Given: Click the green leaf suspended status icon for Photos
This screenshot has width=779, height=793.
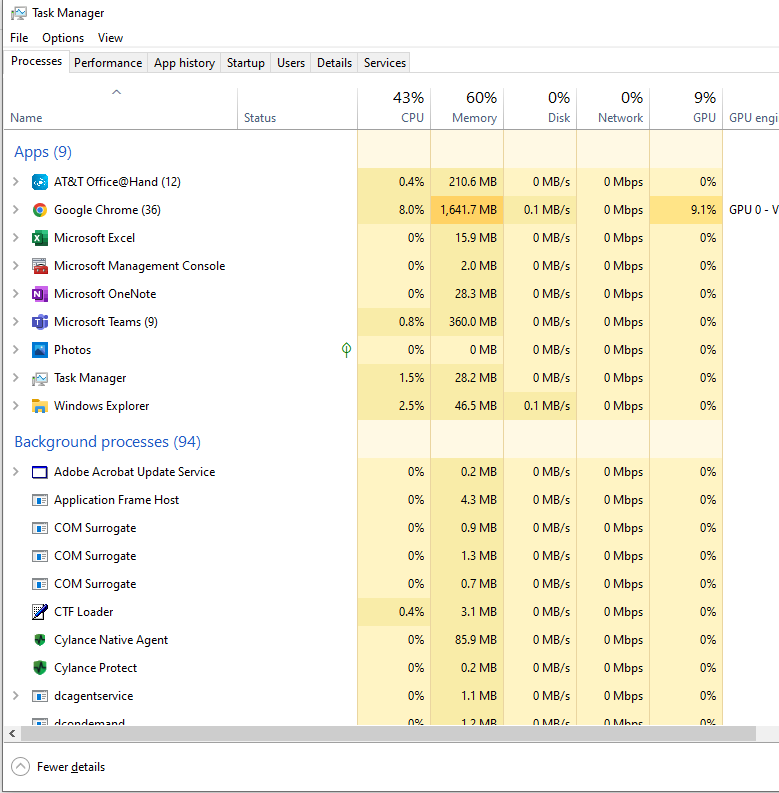Looking at the screenshot, I should 347,350.
